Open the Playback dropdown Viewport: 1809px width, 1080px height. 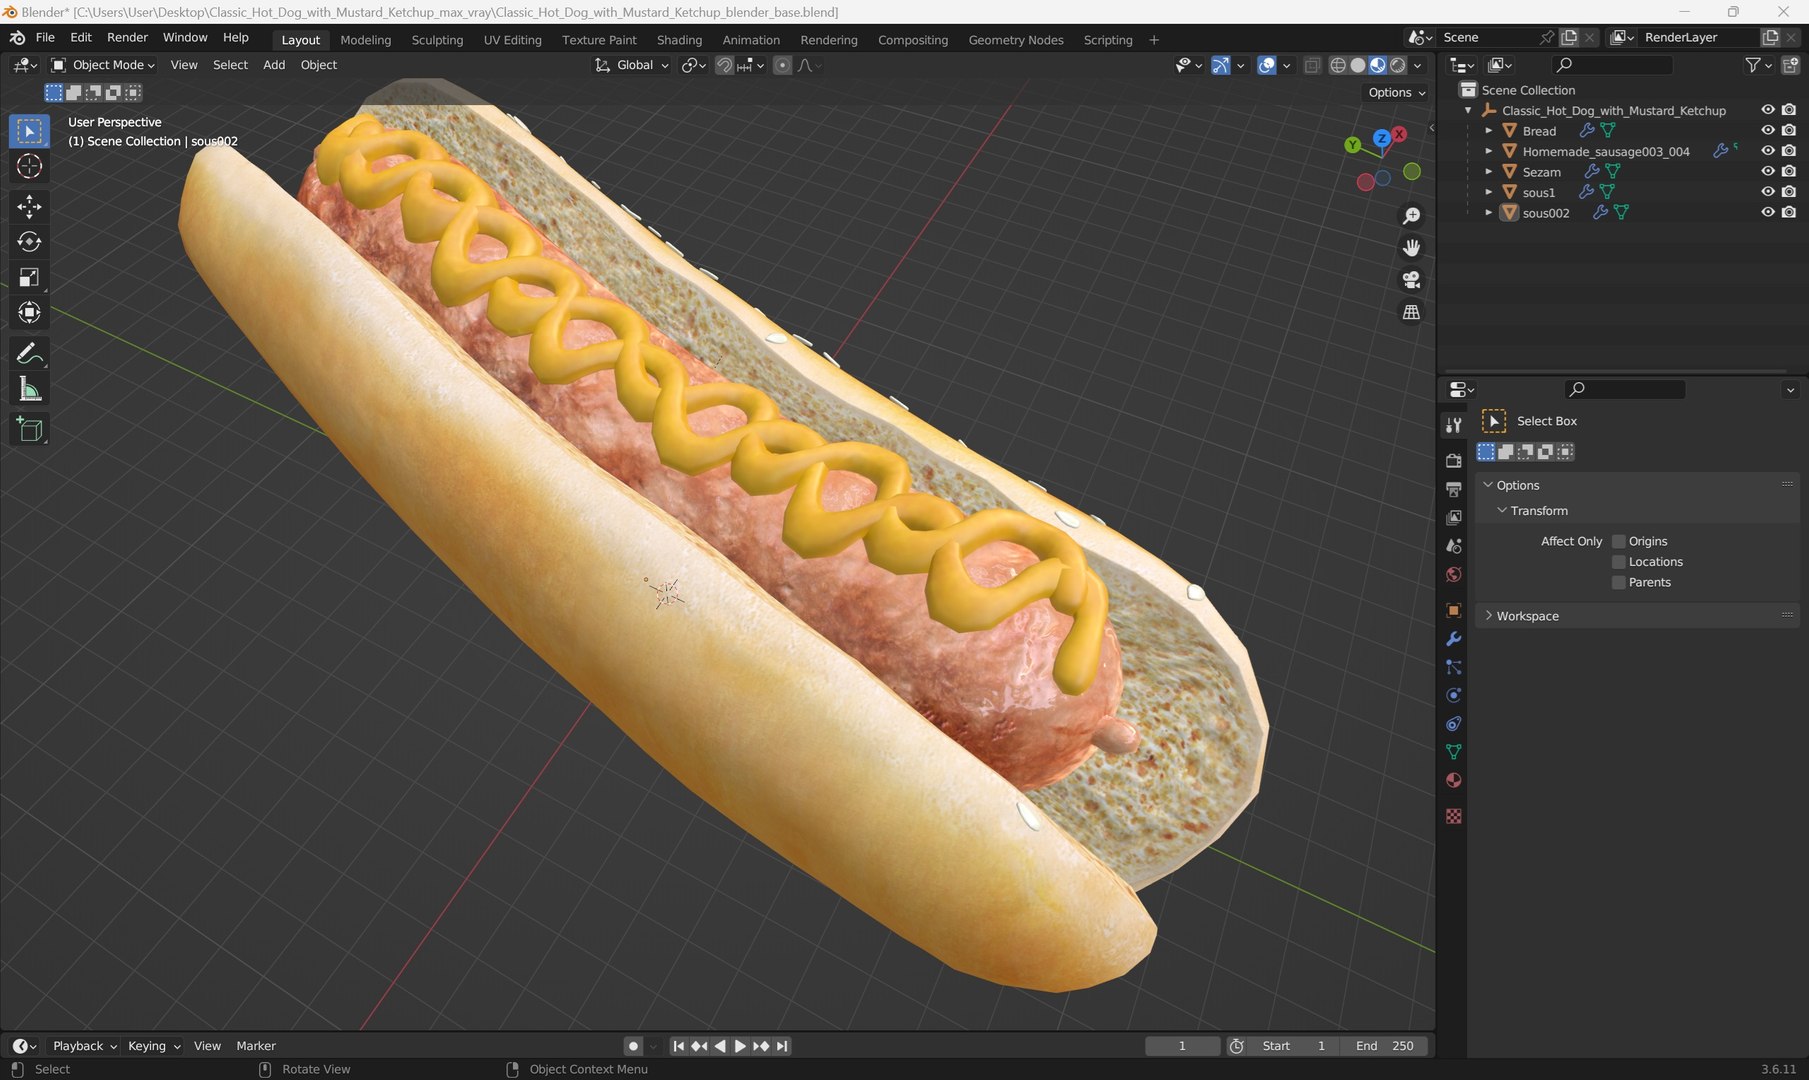click(84, 1046)
